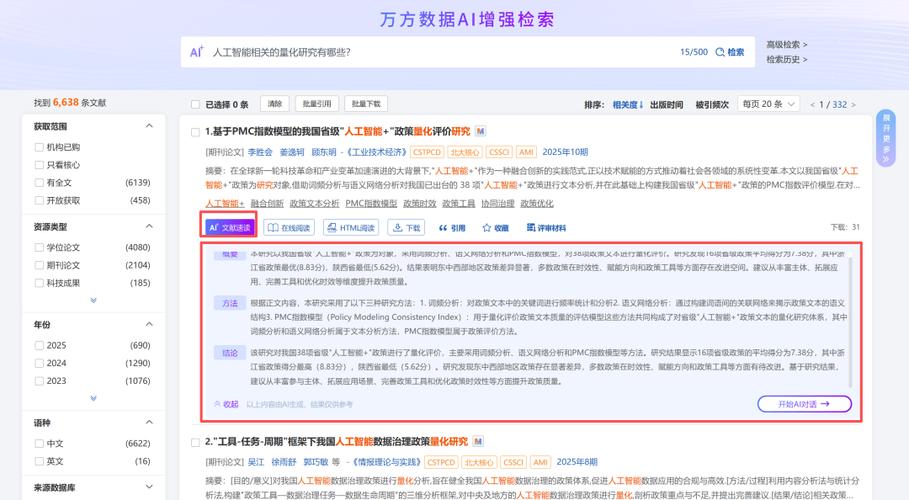Click the AI 文献速读 button
This screenshot has width=909, height=500.
[230, 227]
